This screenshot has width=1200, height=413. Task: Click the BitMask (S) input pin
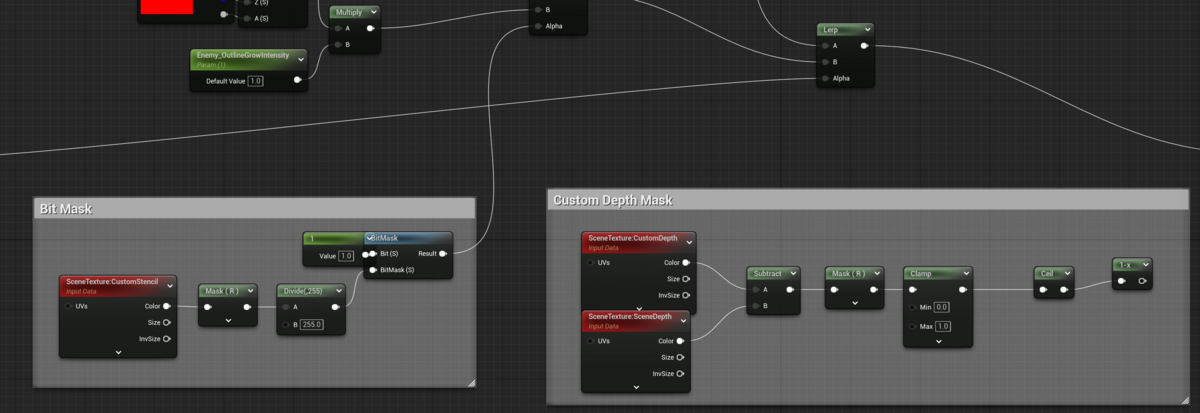click(x=373, y=270)
